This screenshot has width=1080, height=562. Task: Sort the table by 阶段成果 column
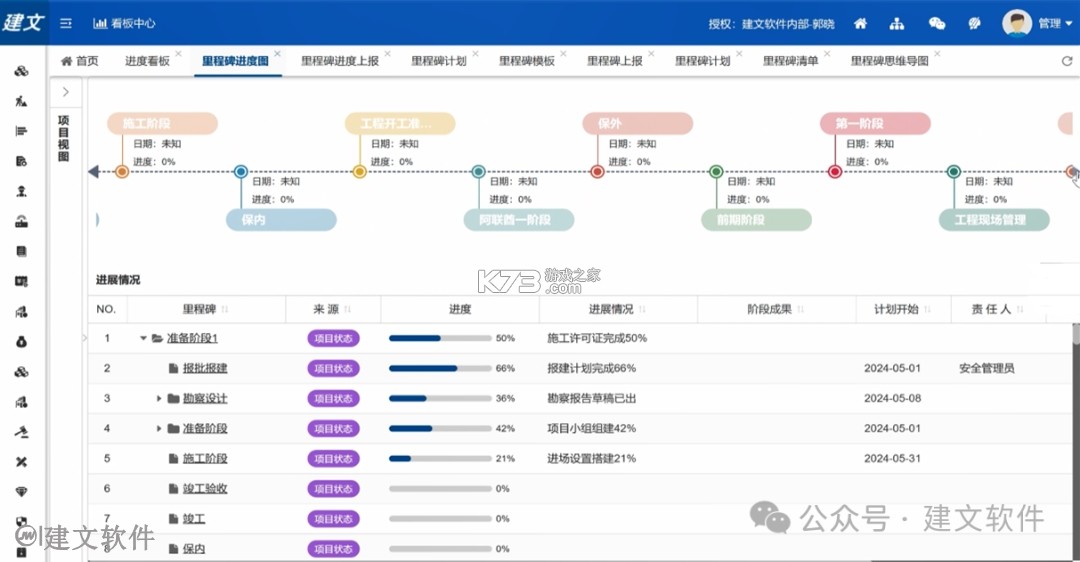tap(800, 309)
